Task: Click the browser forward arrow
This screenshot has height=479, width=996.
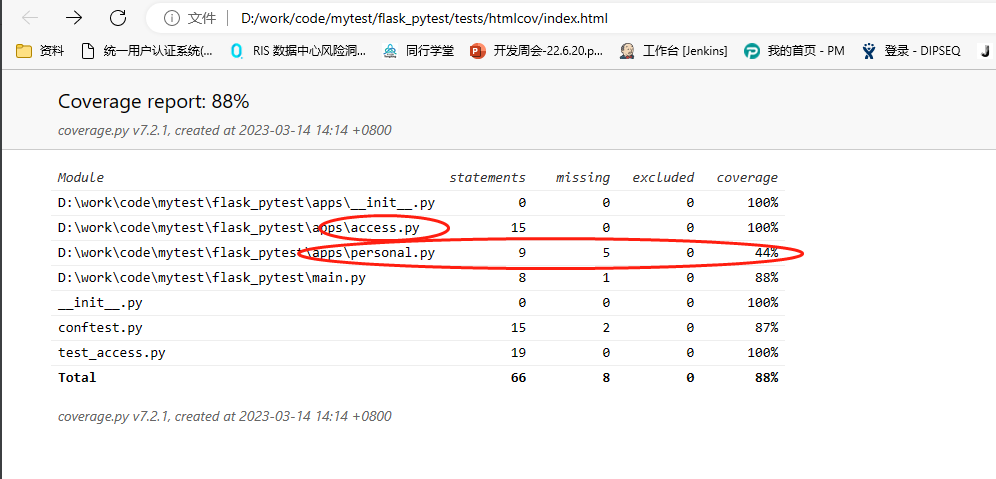Action: pyautogui.click(x=74, y=18)
